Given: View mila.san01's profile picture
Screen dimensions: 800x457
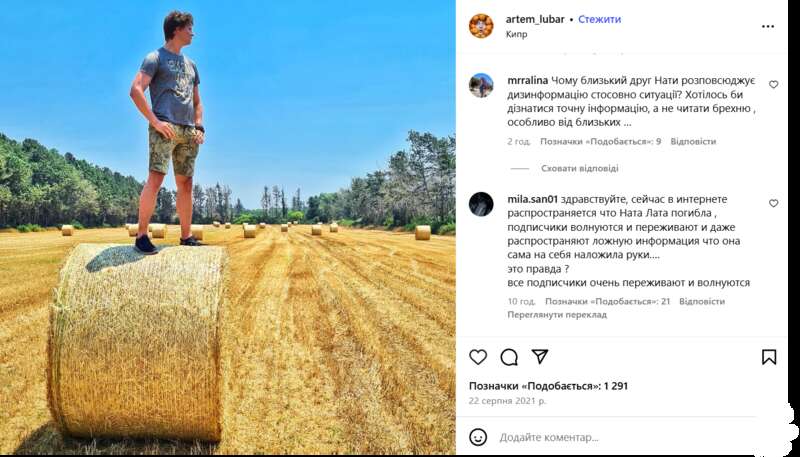Looking at the screenshot, I should [x=481, y=204].
